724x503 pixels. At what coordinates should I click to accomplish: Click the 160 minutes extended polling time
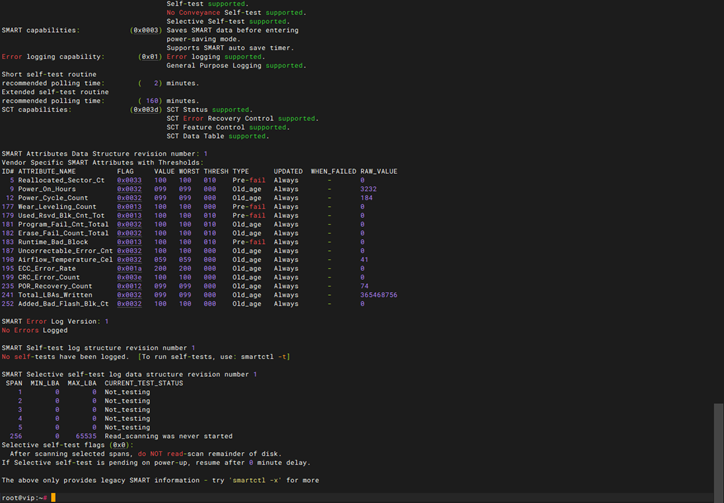pyautogui.click(x=152, y=101)
